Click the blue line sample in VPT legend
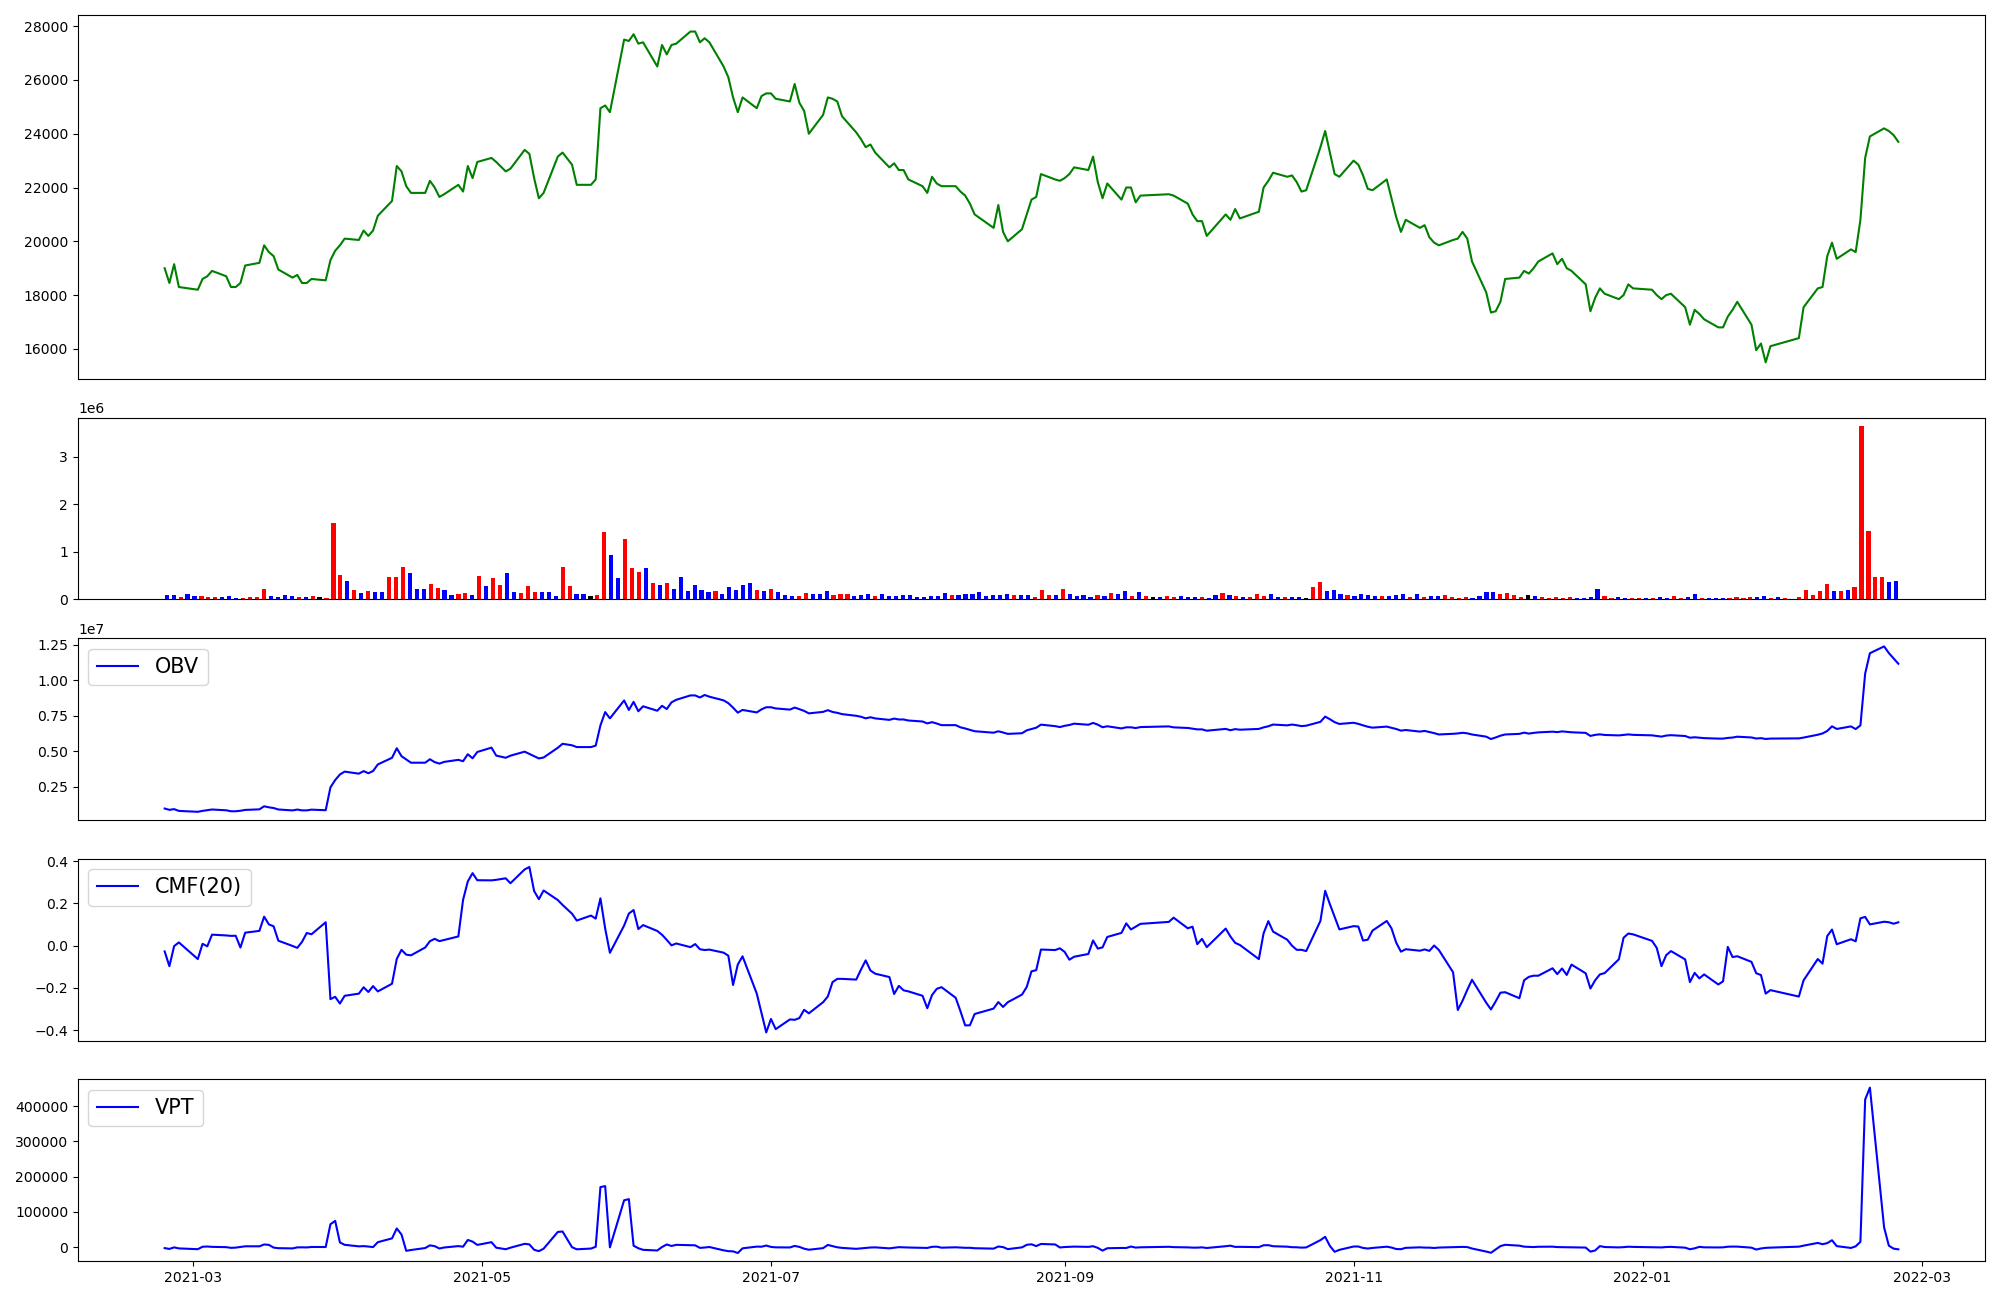The width and height of the screenshot is (2000, 1300). point(117,1108)
